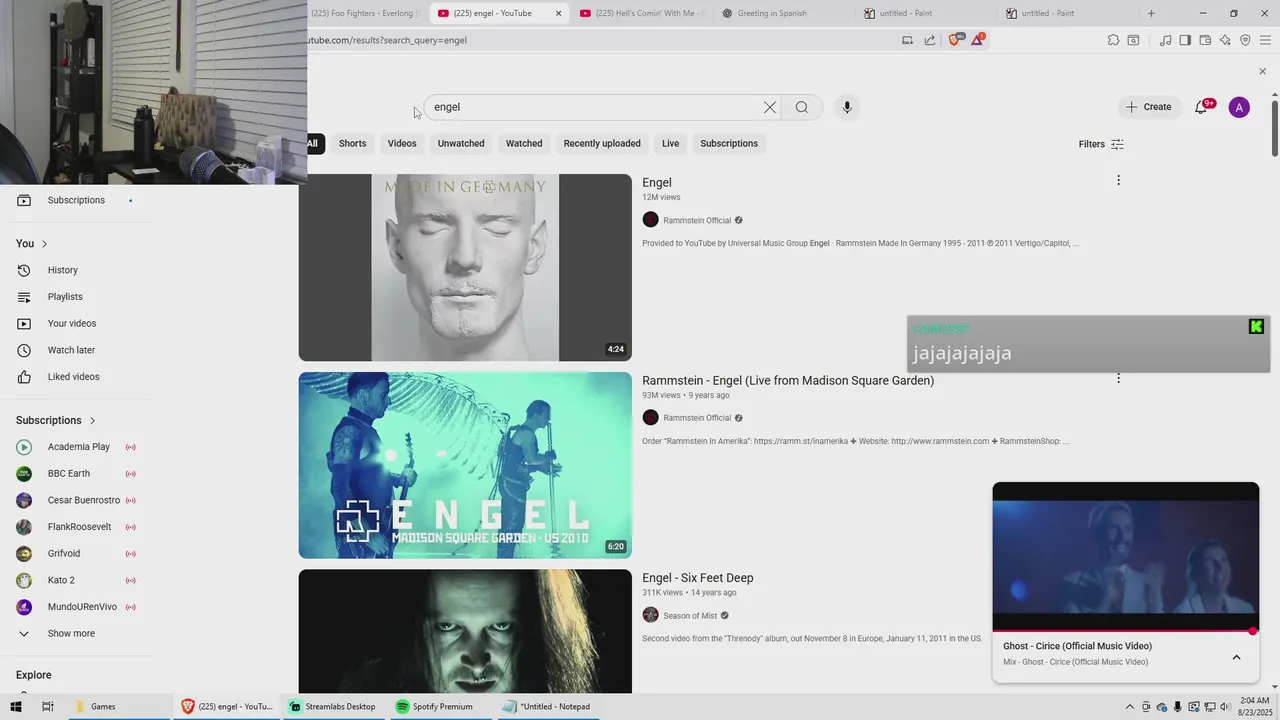Open the media control music note icon
1280x720 pixels.
(x=1165, y=40)
